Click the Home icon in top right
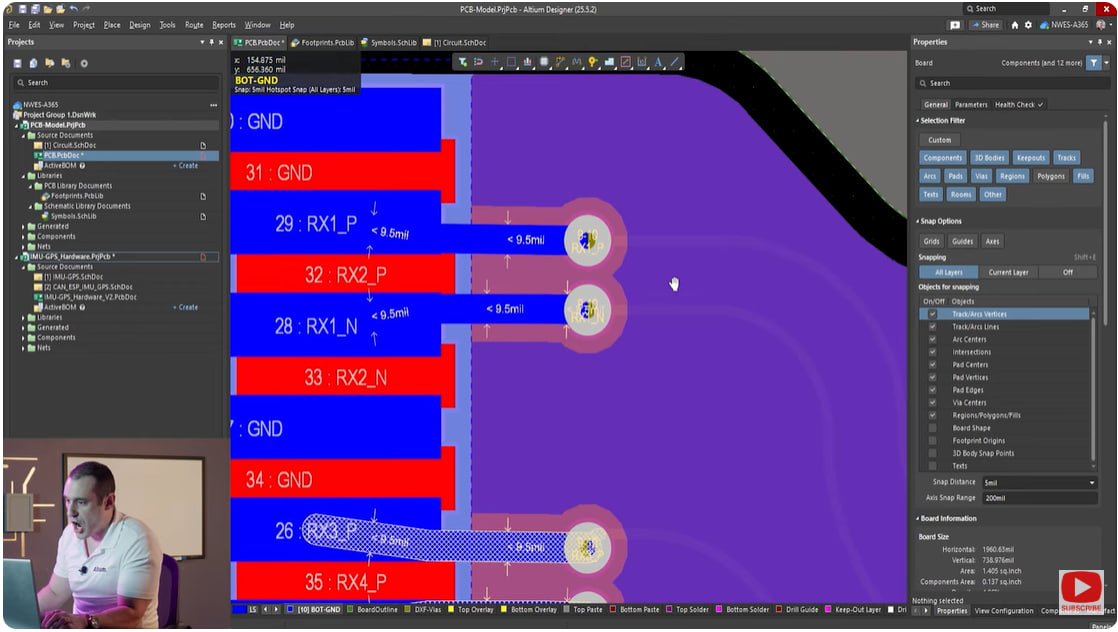The height and width of the screenshot is (632, 1118). coord(1015,25)
